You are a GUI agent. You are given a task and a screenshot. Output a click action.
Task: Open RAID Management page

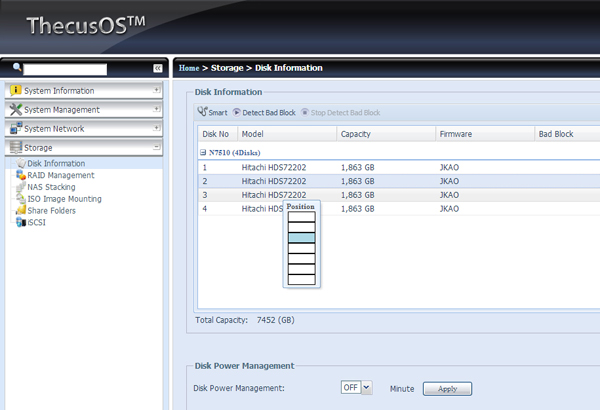60,175
